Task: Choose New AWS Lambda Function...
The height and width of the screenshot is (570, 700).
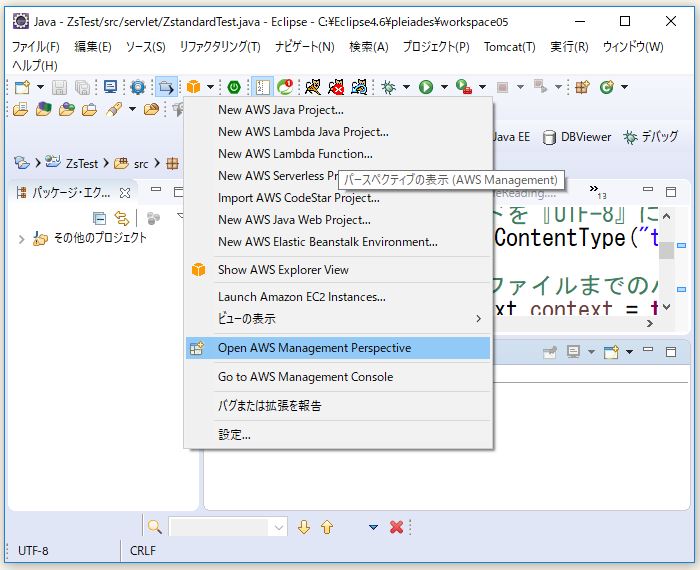Action: pos(338,154)
